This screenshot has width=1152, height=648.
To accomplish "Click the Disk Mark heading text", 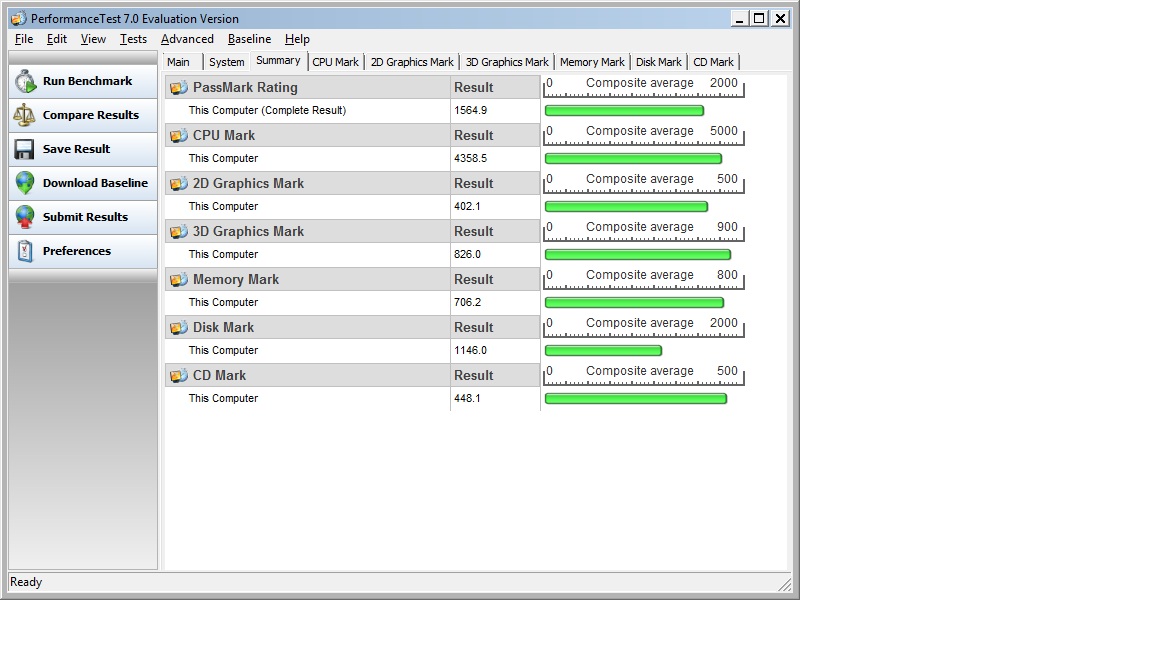I will click(223, 328).
